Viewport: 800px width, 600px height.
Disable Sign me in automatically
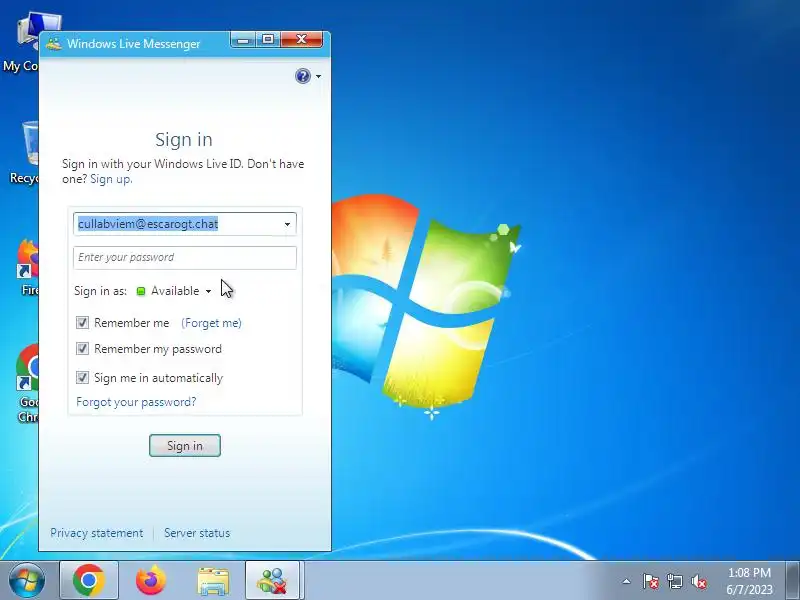(x=82, y=378)
